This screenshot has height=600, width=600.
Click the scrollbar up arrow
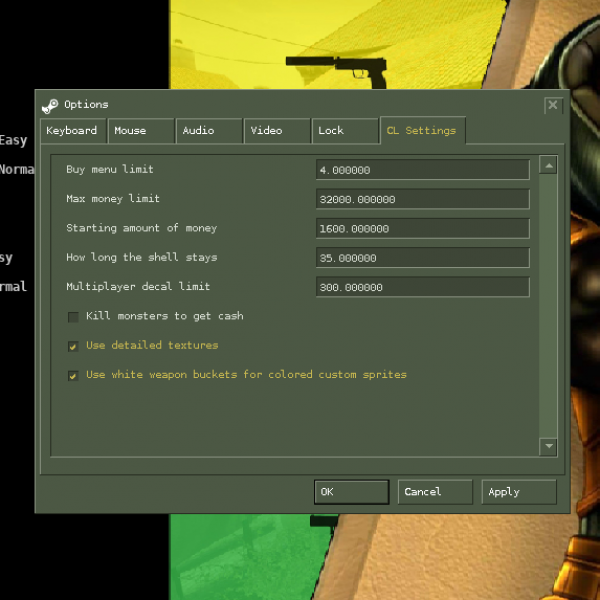point(548,165)
